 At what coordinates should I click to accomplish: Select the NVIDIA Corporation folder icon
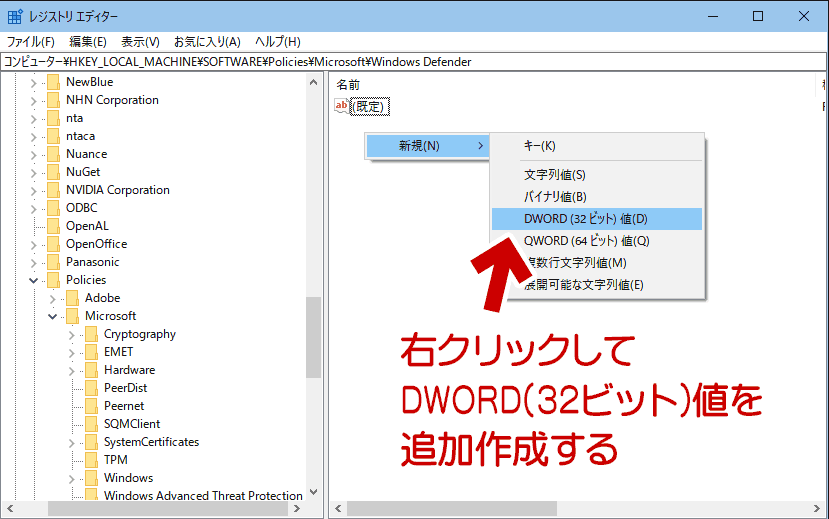(53, 190)
